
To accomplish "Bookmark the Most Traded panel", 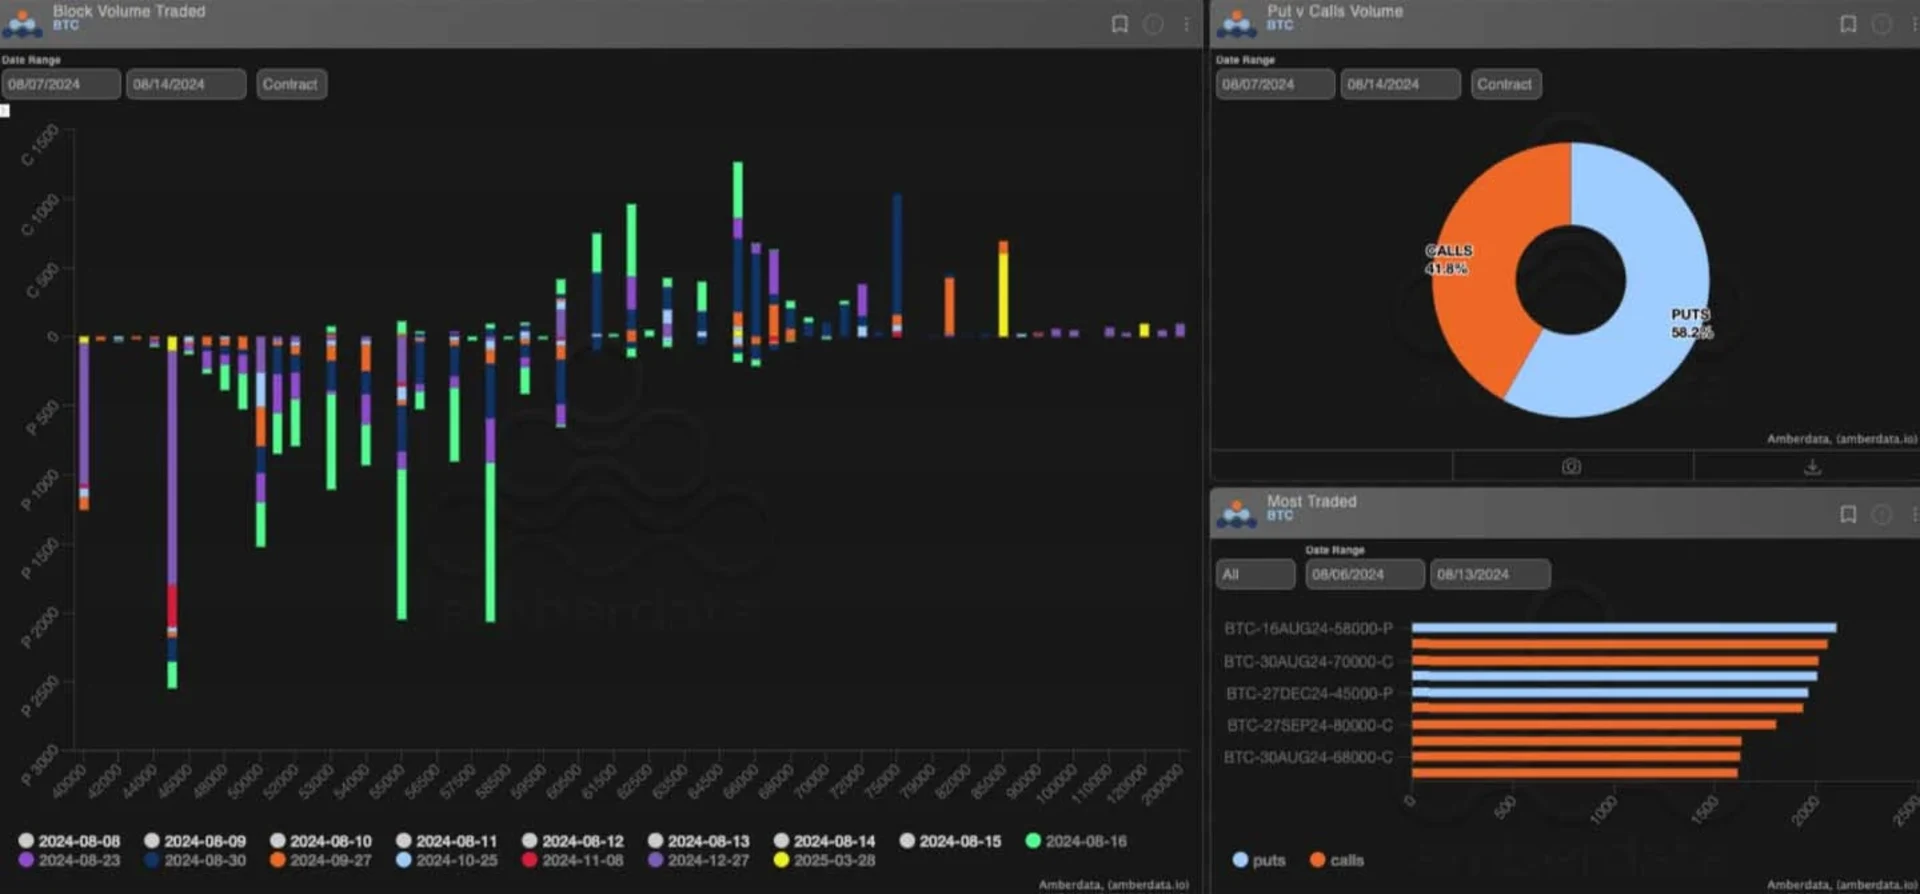I will point(1848,514).
